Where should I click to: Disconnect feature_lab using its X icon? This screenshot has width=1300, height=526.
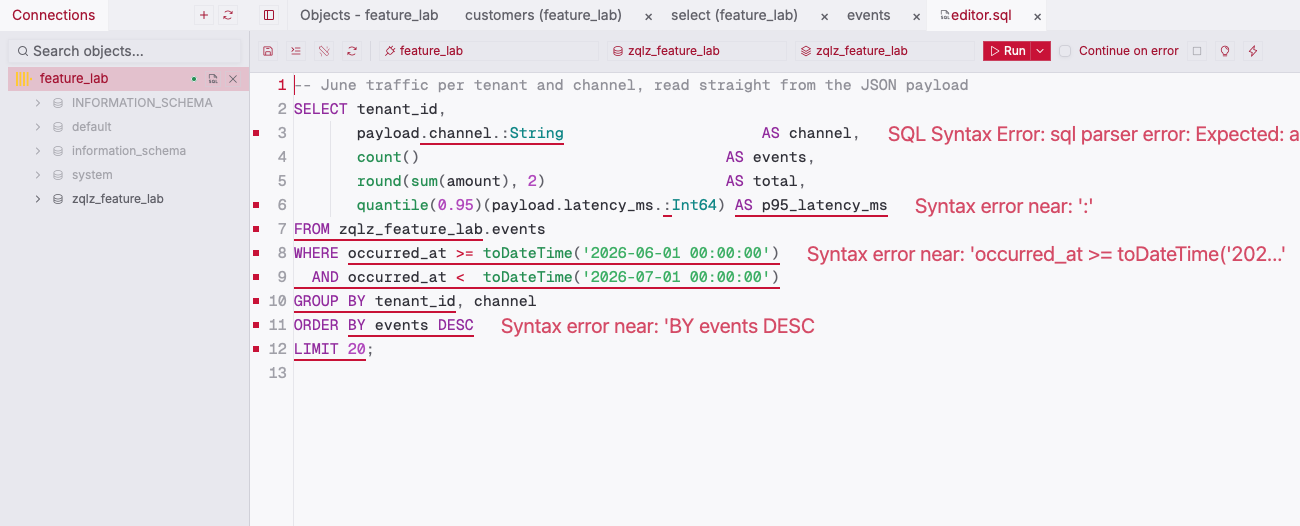click(x=233, y=79)
